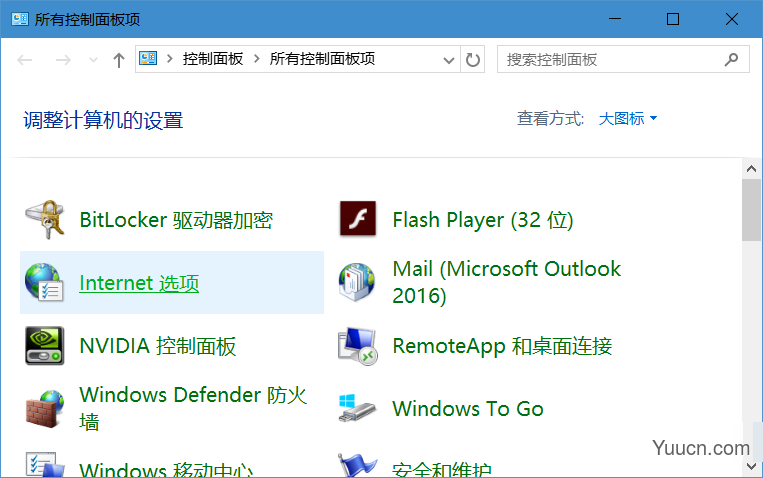This screenshot has width=763, height=478.
Task: Click the scrollbar down arrow
Action: coord(751,467)
